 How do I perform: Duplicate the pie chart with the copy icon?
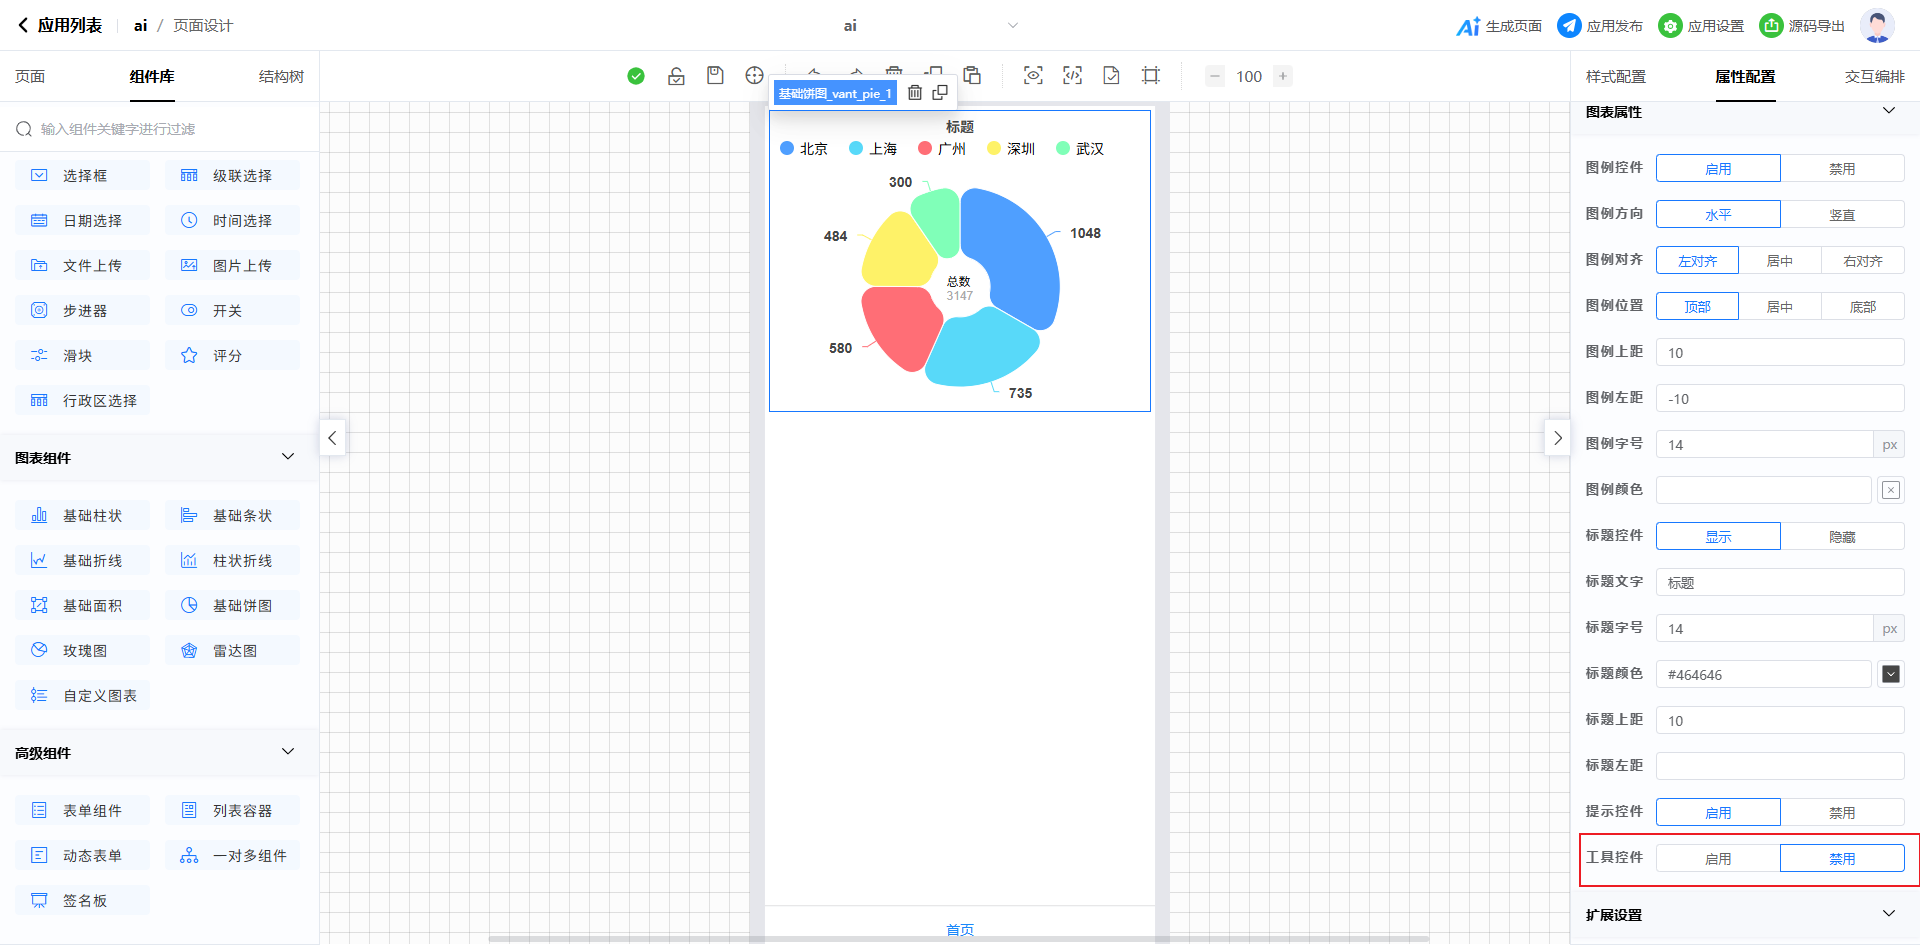[x=940, y=93]
